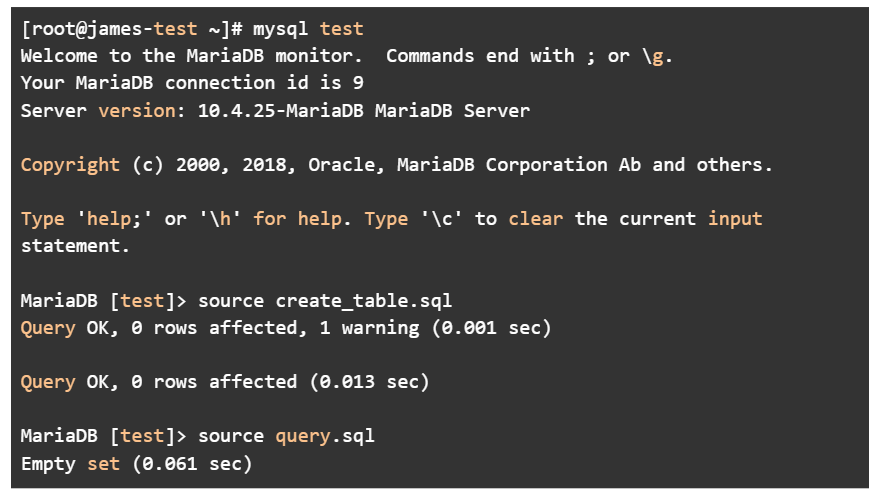Click the '1 warning' text
The height and width of the screenshot is (501, 876).
369,328
